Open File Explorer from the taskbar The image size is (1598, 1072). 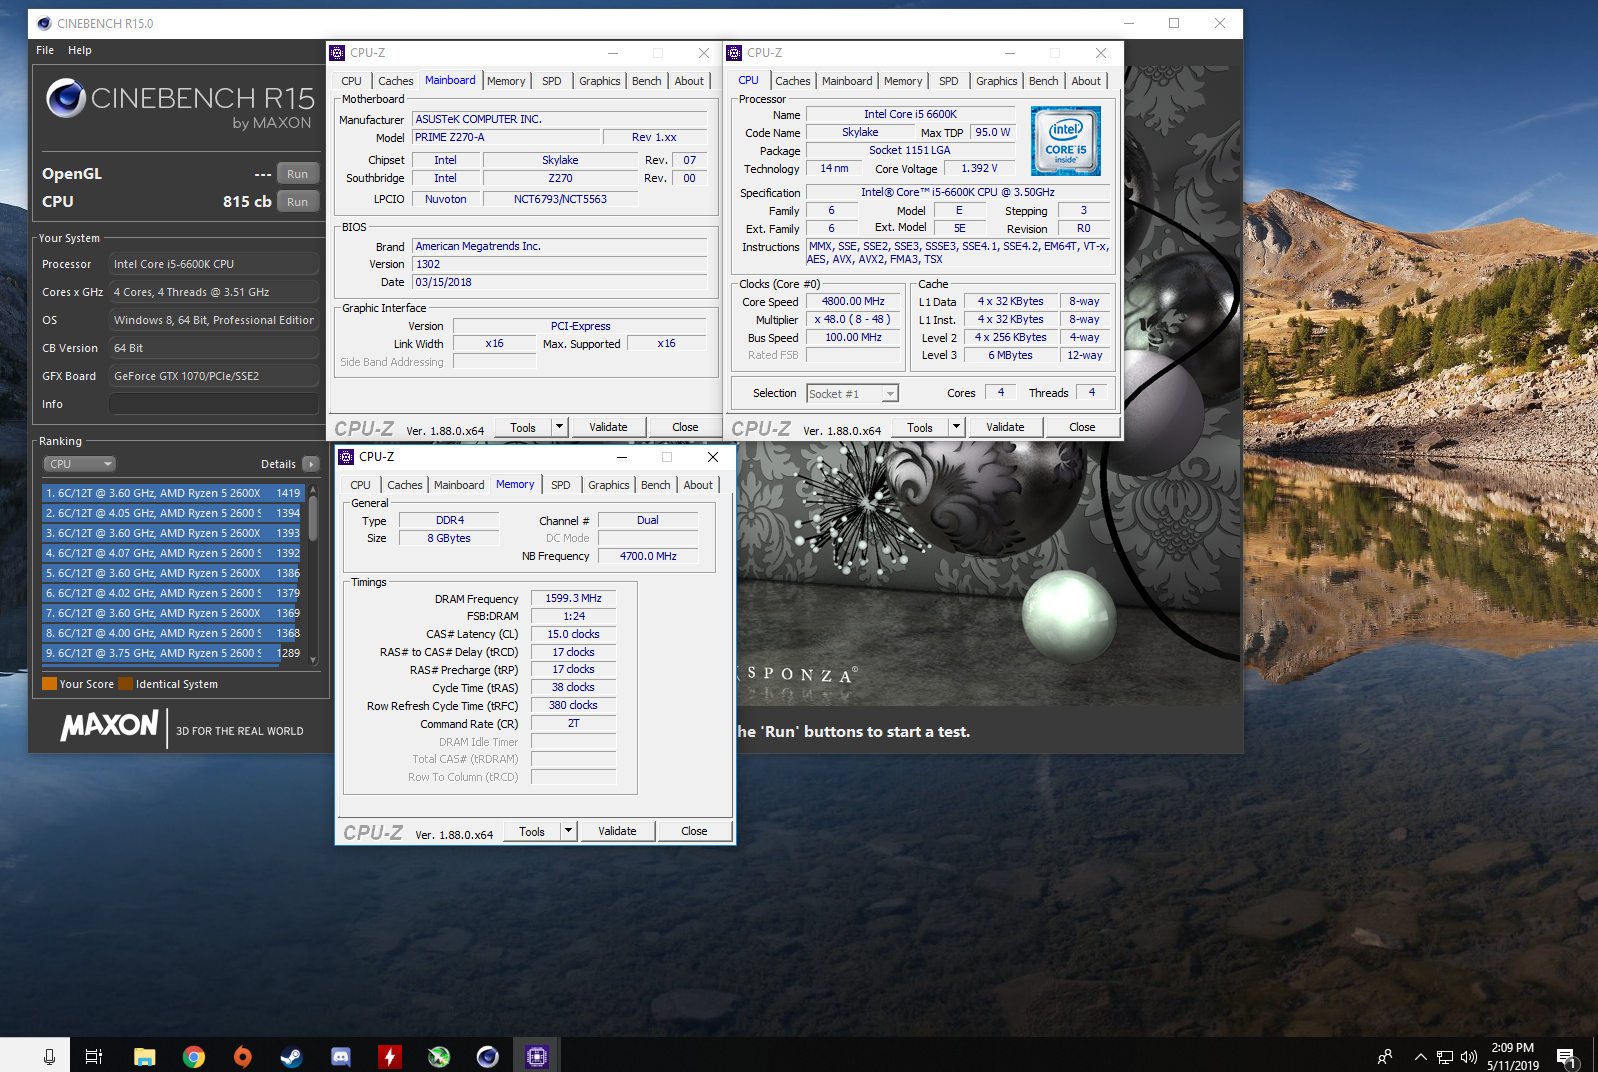point(144,1056)
